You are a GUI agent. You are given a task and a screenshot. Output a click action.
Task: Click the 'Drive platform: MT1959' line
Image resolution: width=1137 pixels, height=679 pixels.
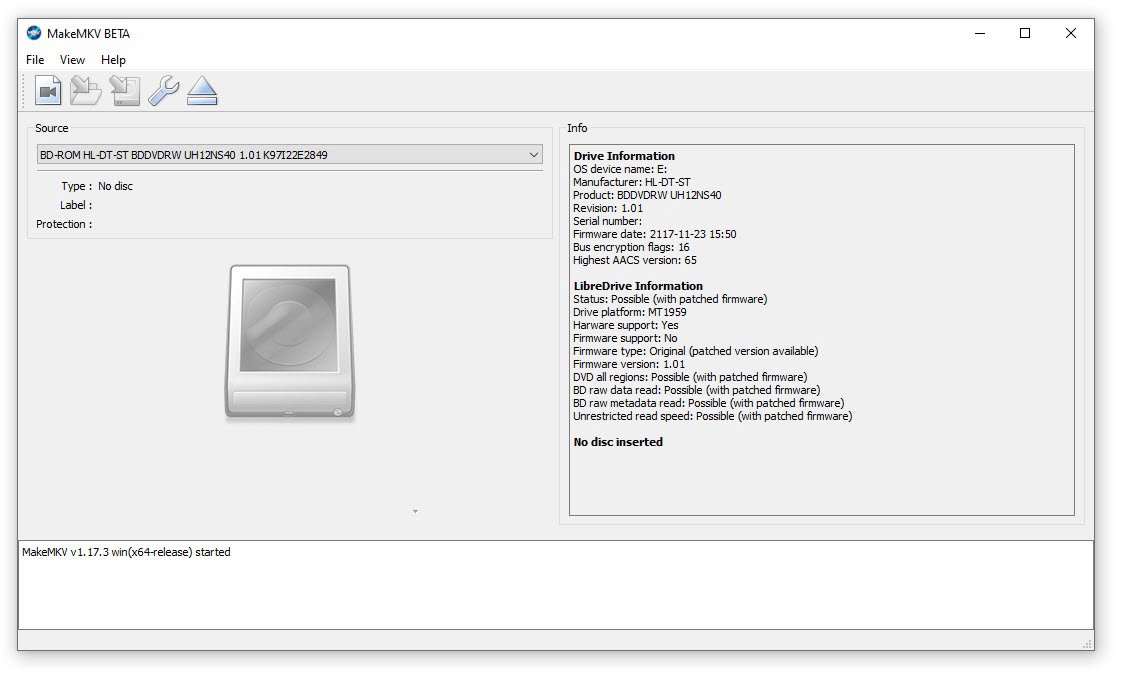629,312
